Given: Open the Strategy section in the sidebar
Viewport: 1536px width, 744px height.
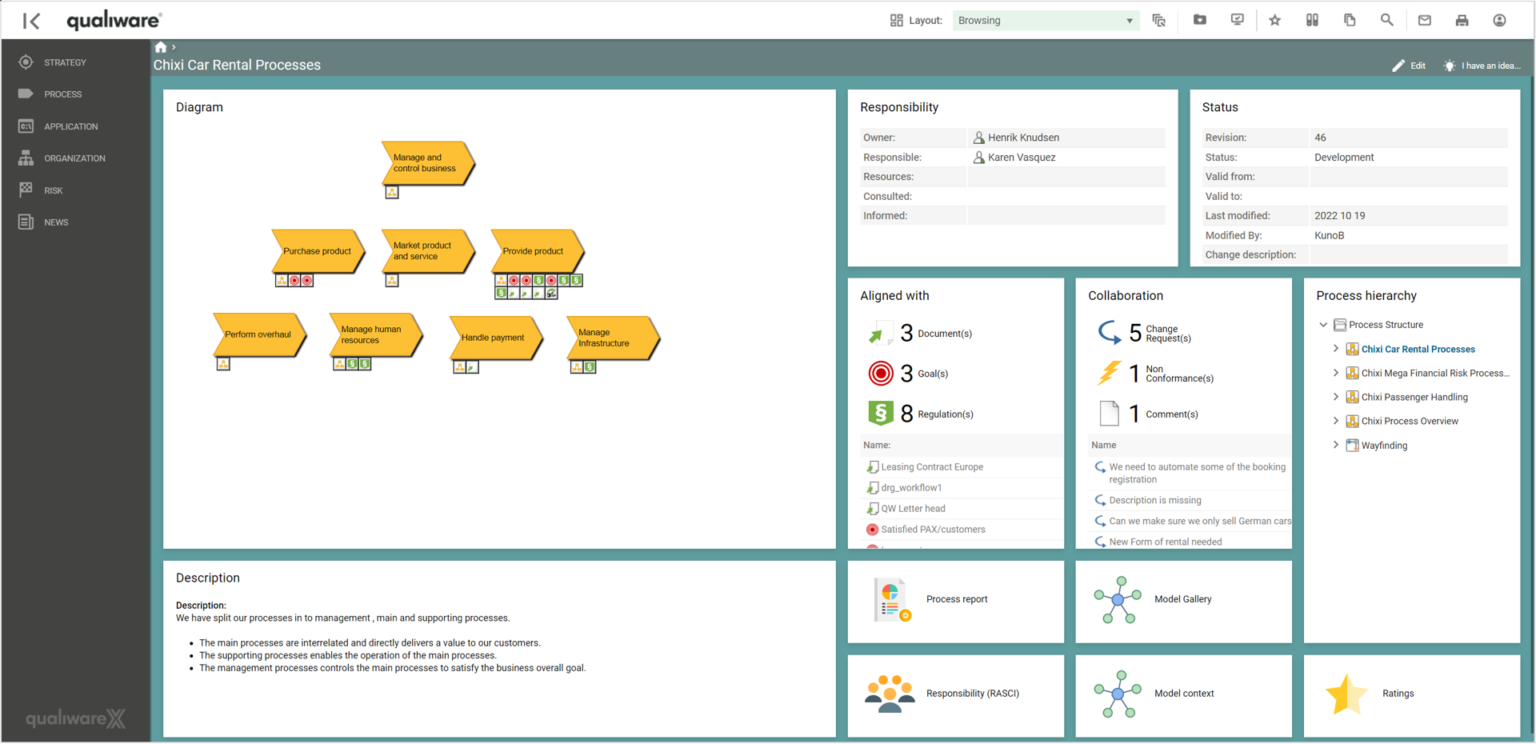Looking at the screenshot, I should click(65, 63).
